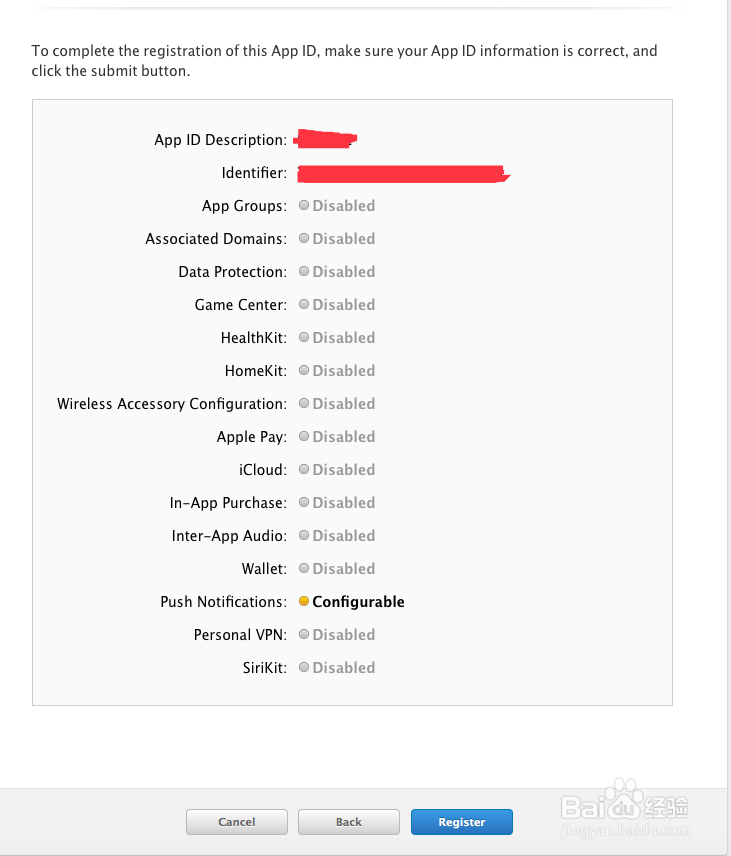Image resolution: width=731 pixels, height=856 pixels.
Task: Click the gray App Groups status dot
Action: pos(304,205)
